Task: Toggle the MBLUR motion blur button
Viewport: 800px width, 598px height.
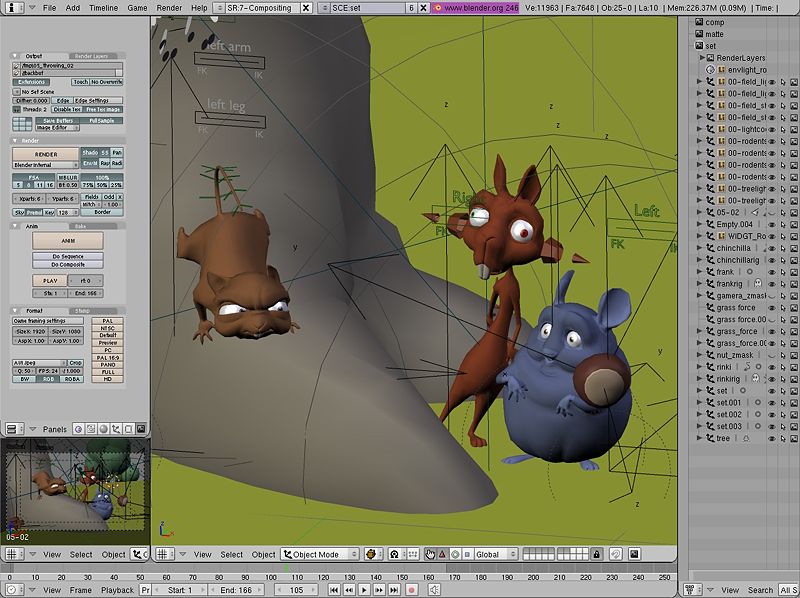Action: (x=68, y=178)
